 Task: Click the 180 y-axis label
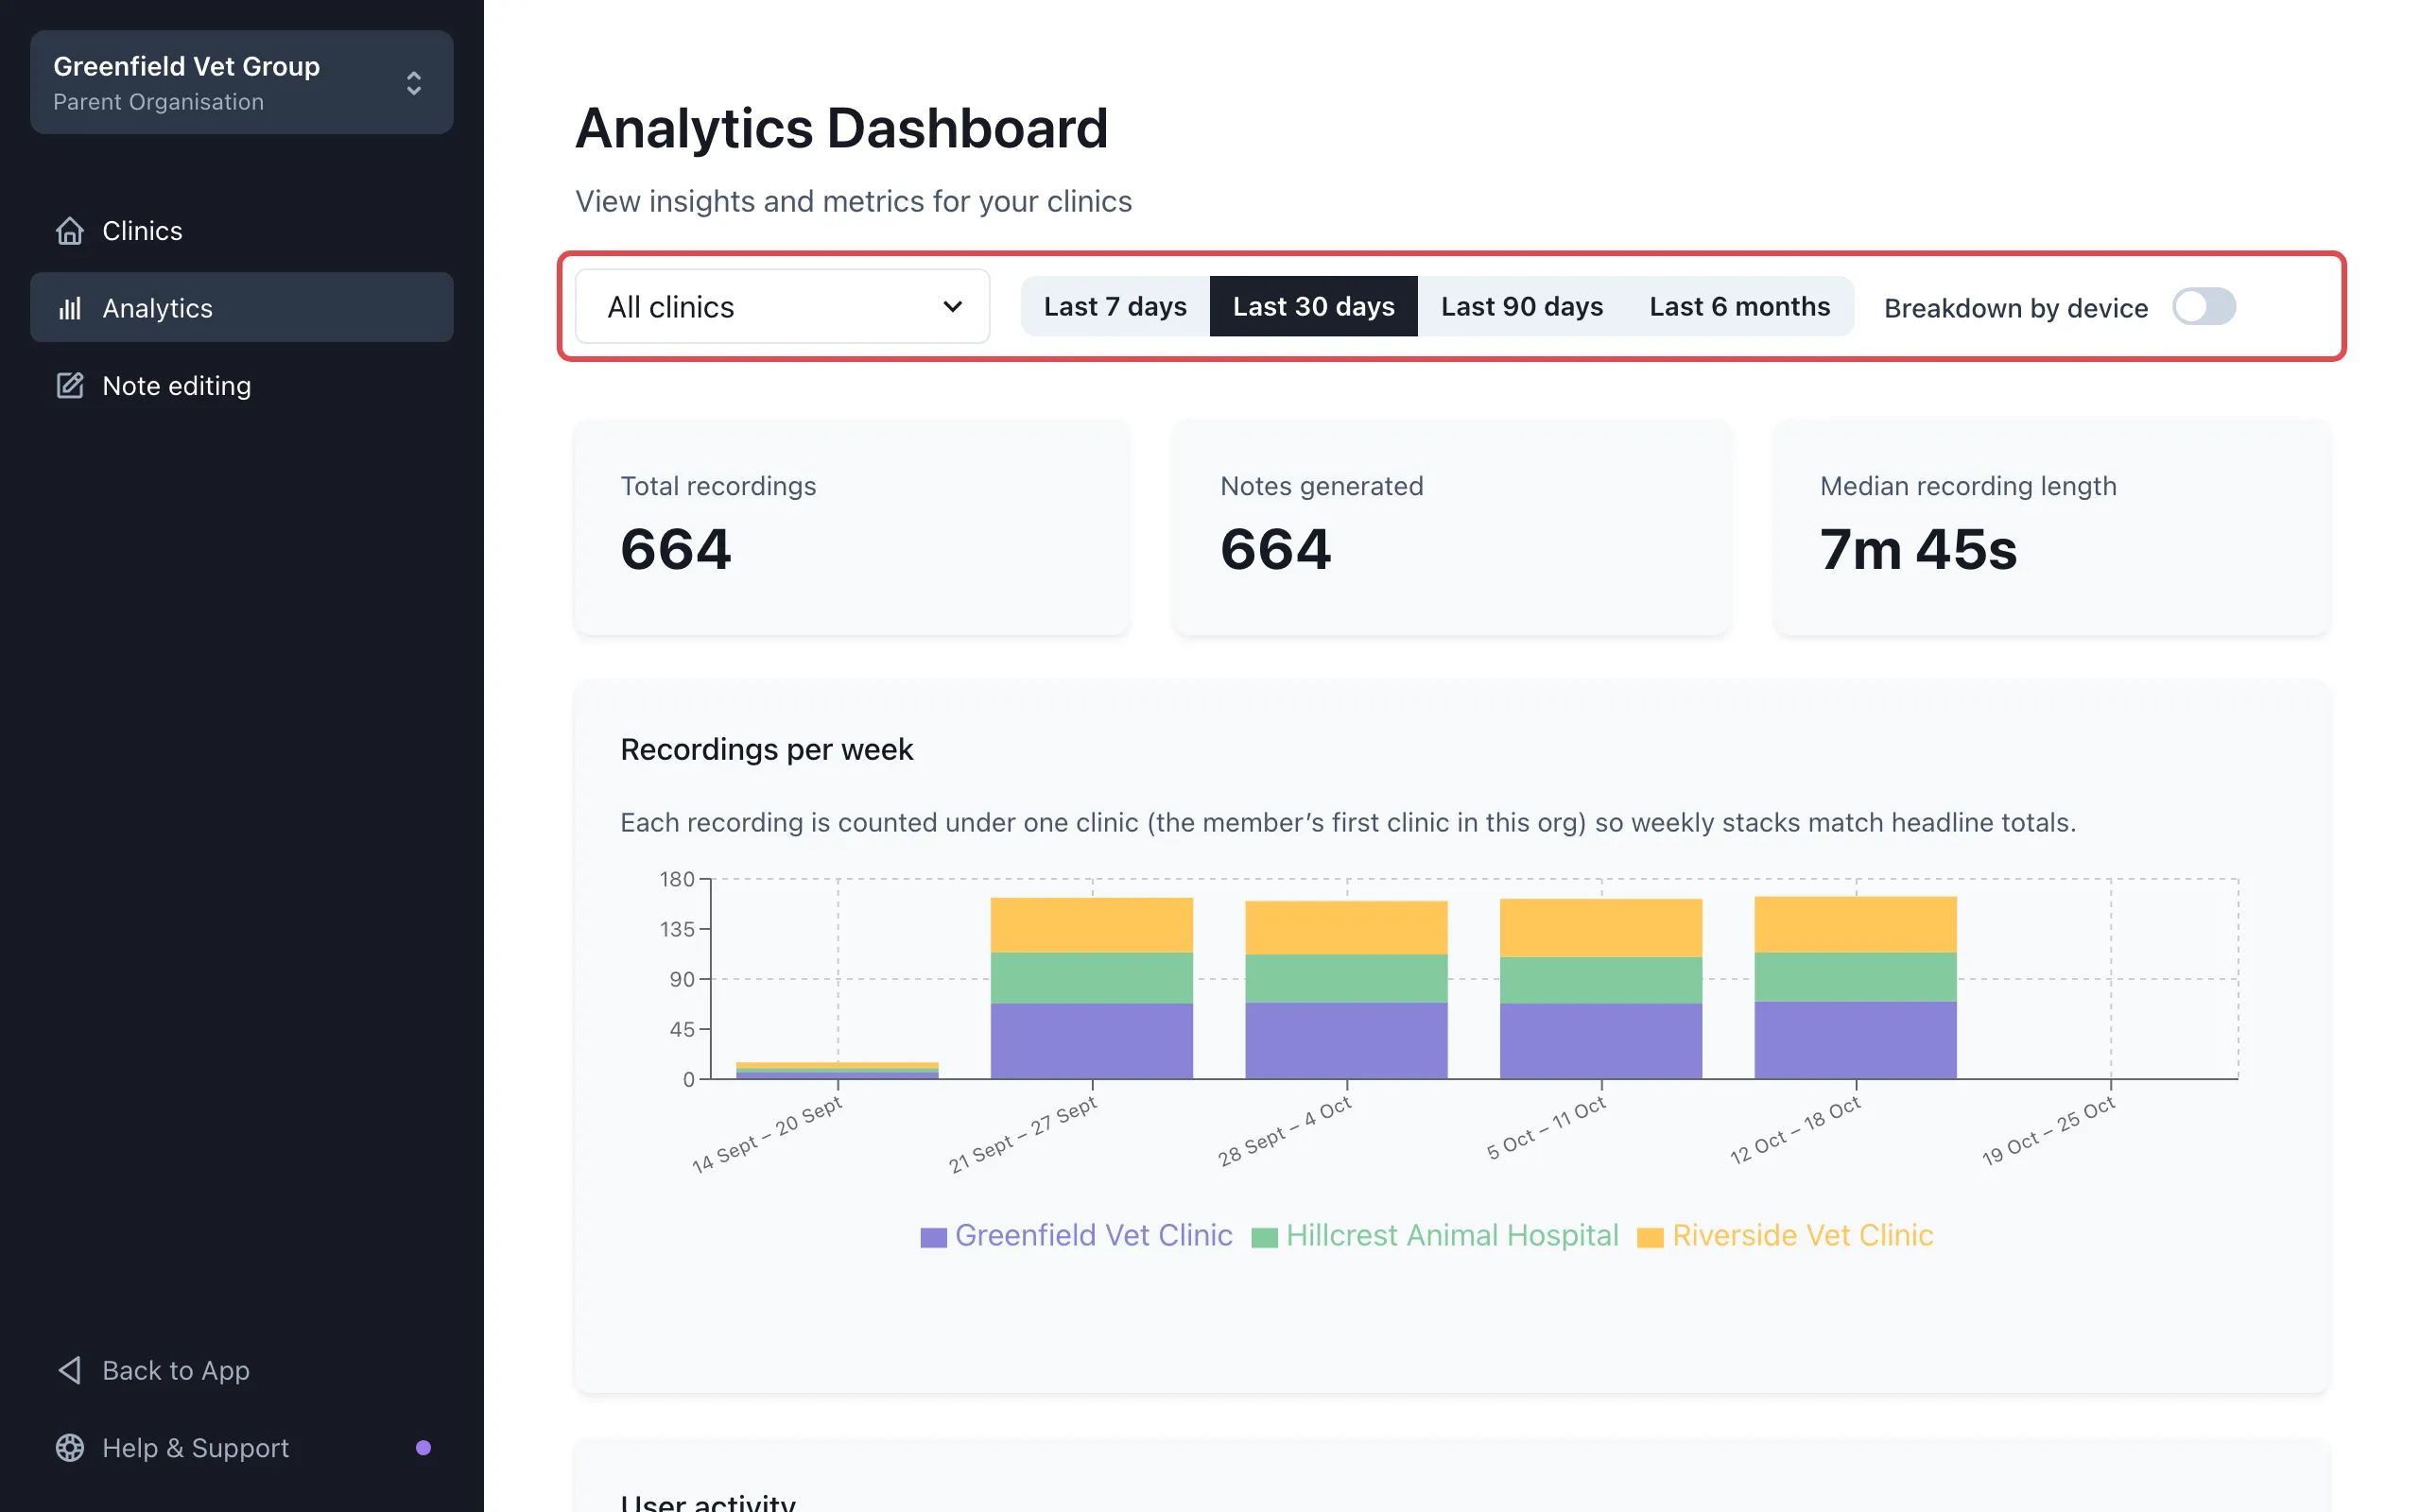click(676, 879)
